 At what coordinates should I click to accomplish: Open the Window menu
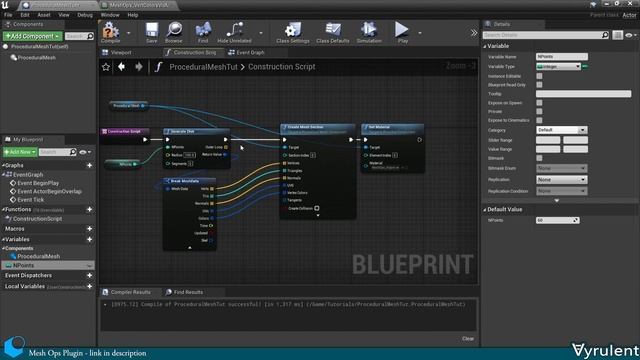[110, 15]
